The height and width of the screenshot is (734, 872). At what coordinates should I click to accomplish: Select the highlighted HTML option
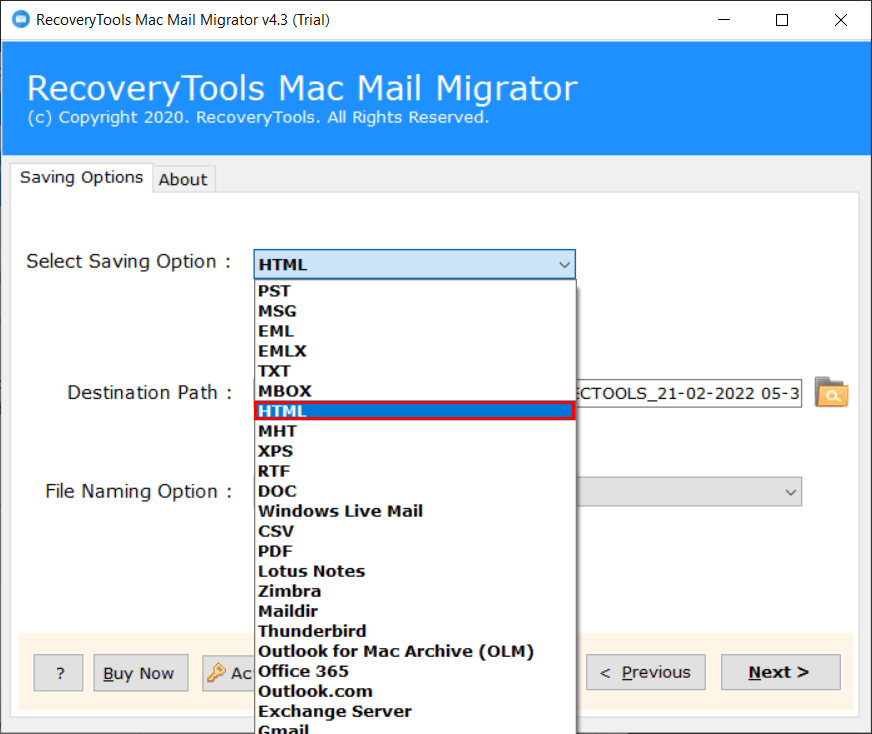pyautogui.click(x=415, y=411)
